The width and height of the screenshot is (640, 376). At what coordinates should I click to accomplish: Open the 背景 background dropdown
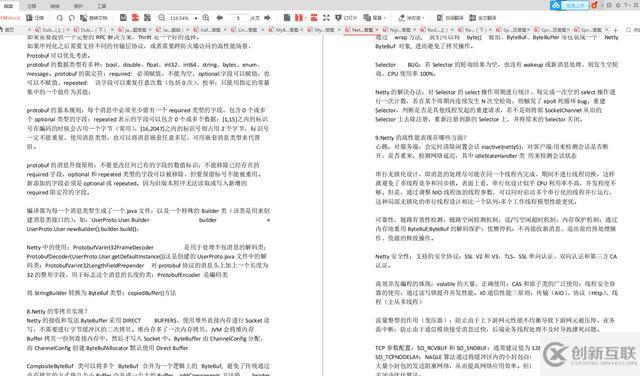375,18
